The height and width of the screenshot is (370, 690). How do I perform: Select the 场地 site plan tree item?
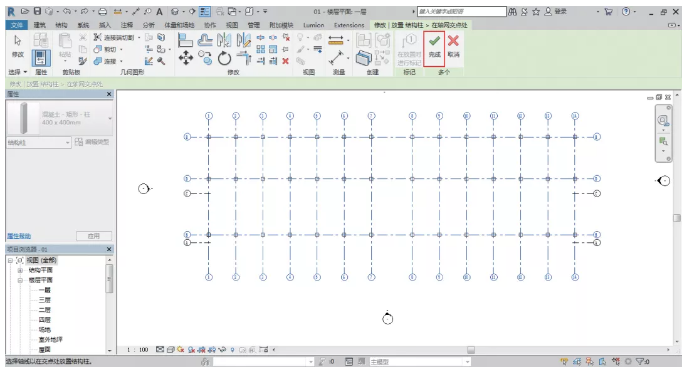point(44,330)
